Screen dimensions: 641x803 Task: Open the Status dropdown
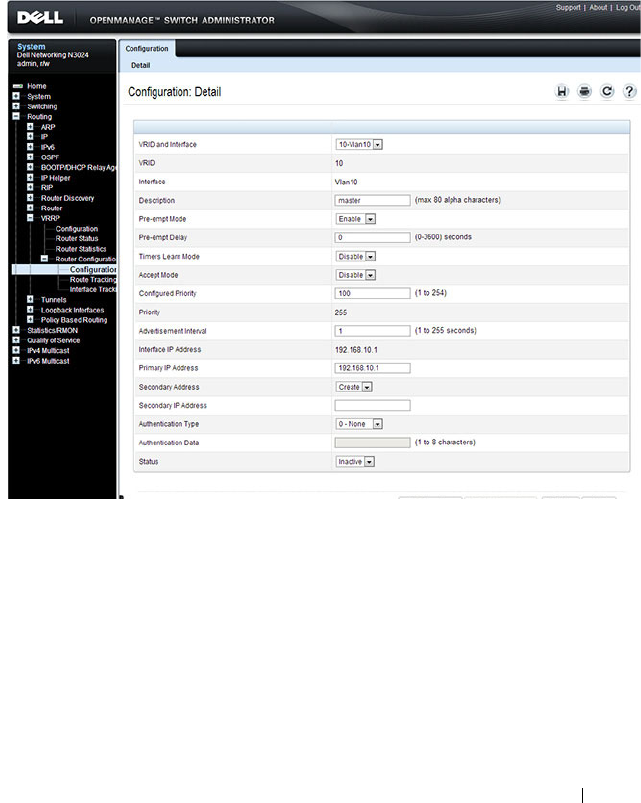pyautogui.click(x=355, y=461)
